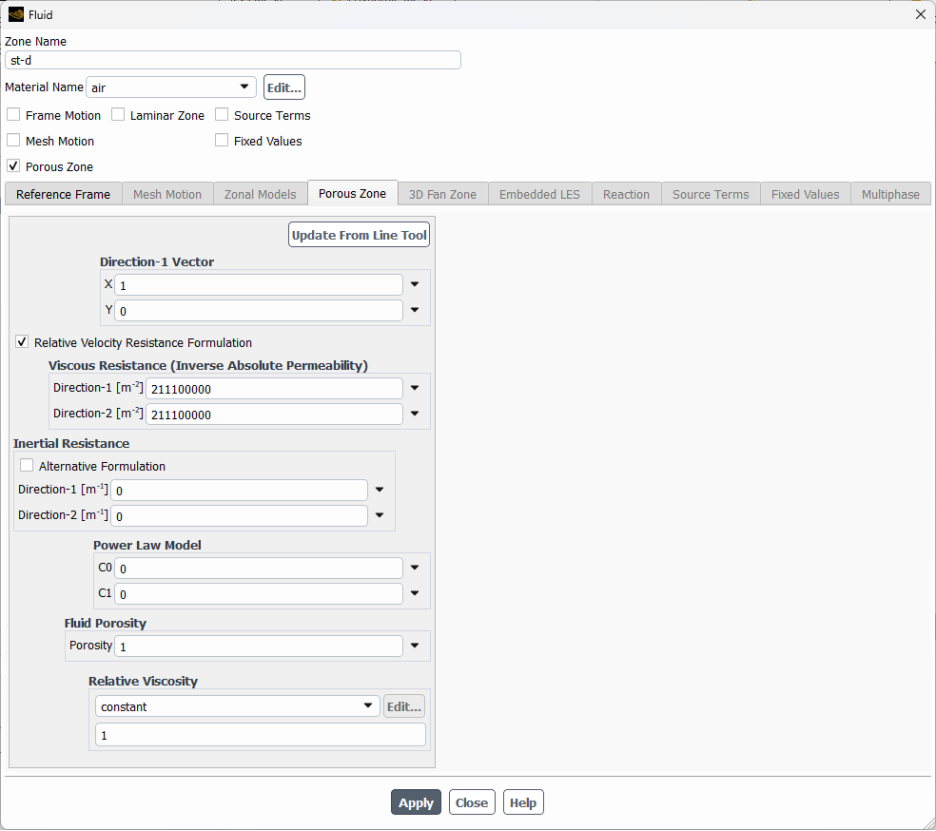Click the Direction-1 Vector Y input field
The image size is (936, 831).
tap(258, 310)
